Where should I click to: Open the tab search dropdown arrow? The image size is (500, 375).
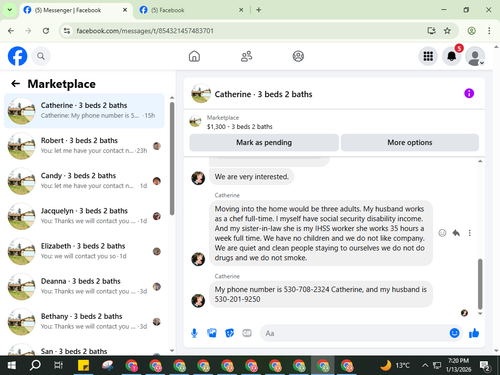pos(10,10)
